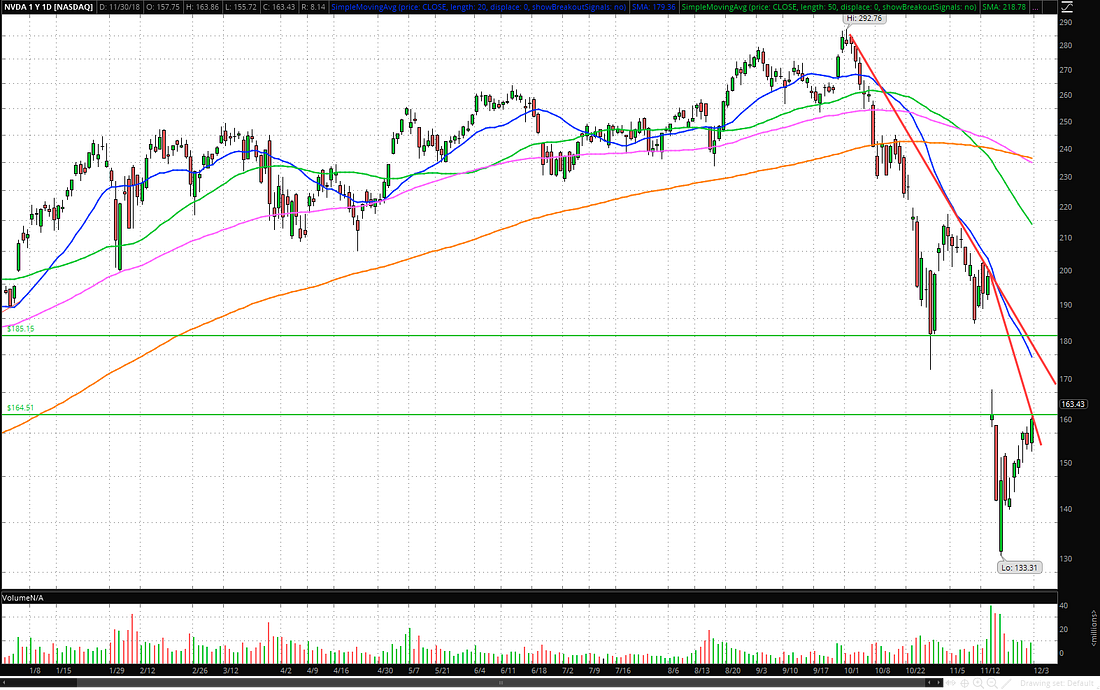Click the H: 163.86 high value
Screen dimensions: 1100x690
[202, 7]
